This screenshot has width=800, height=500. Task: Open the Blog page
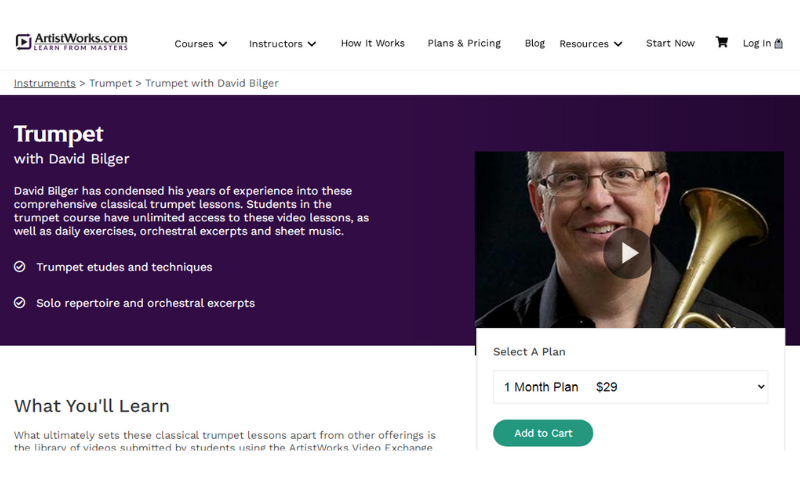pyautogui.click(x=535, y=43)
